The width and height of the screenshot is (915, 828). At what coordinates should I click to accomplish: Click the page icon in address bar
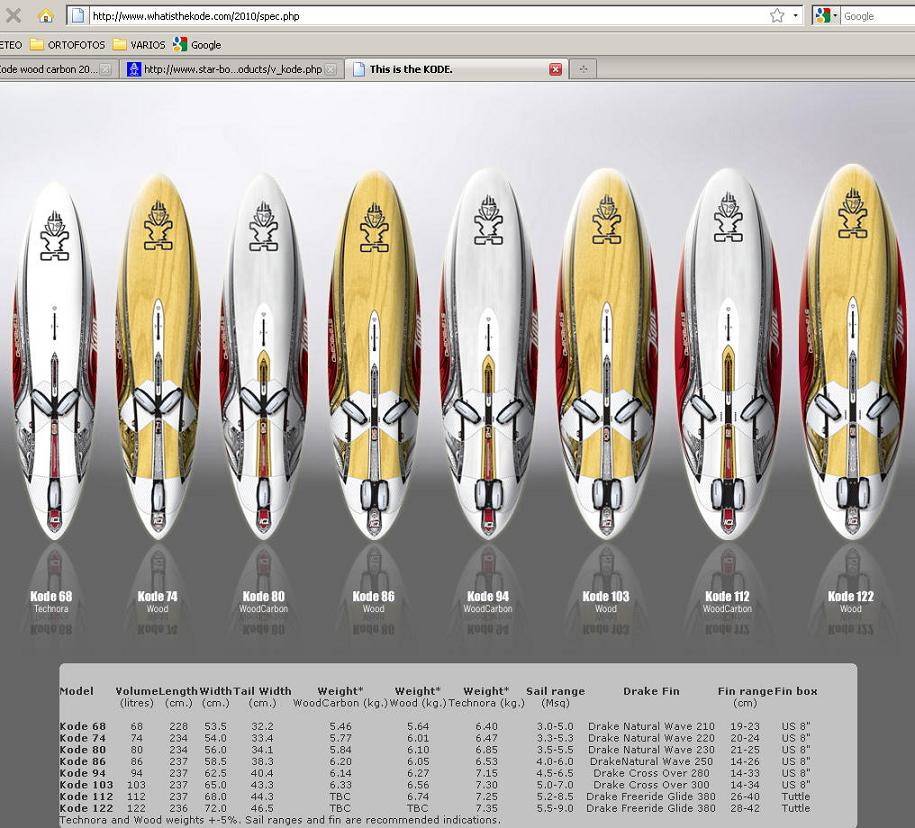click(x=78, y=16)
